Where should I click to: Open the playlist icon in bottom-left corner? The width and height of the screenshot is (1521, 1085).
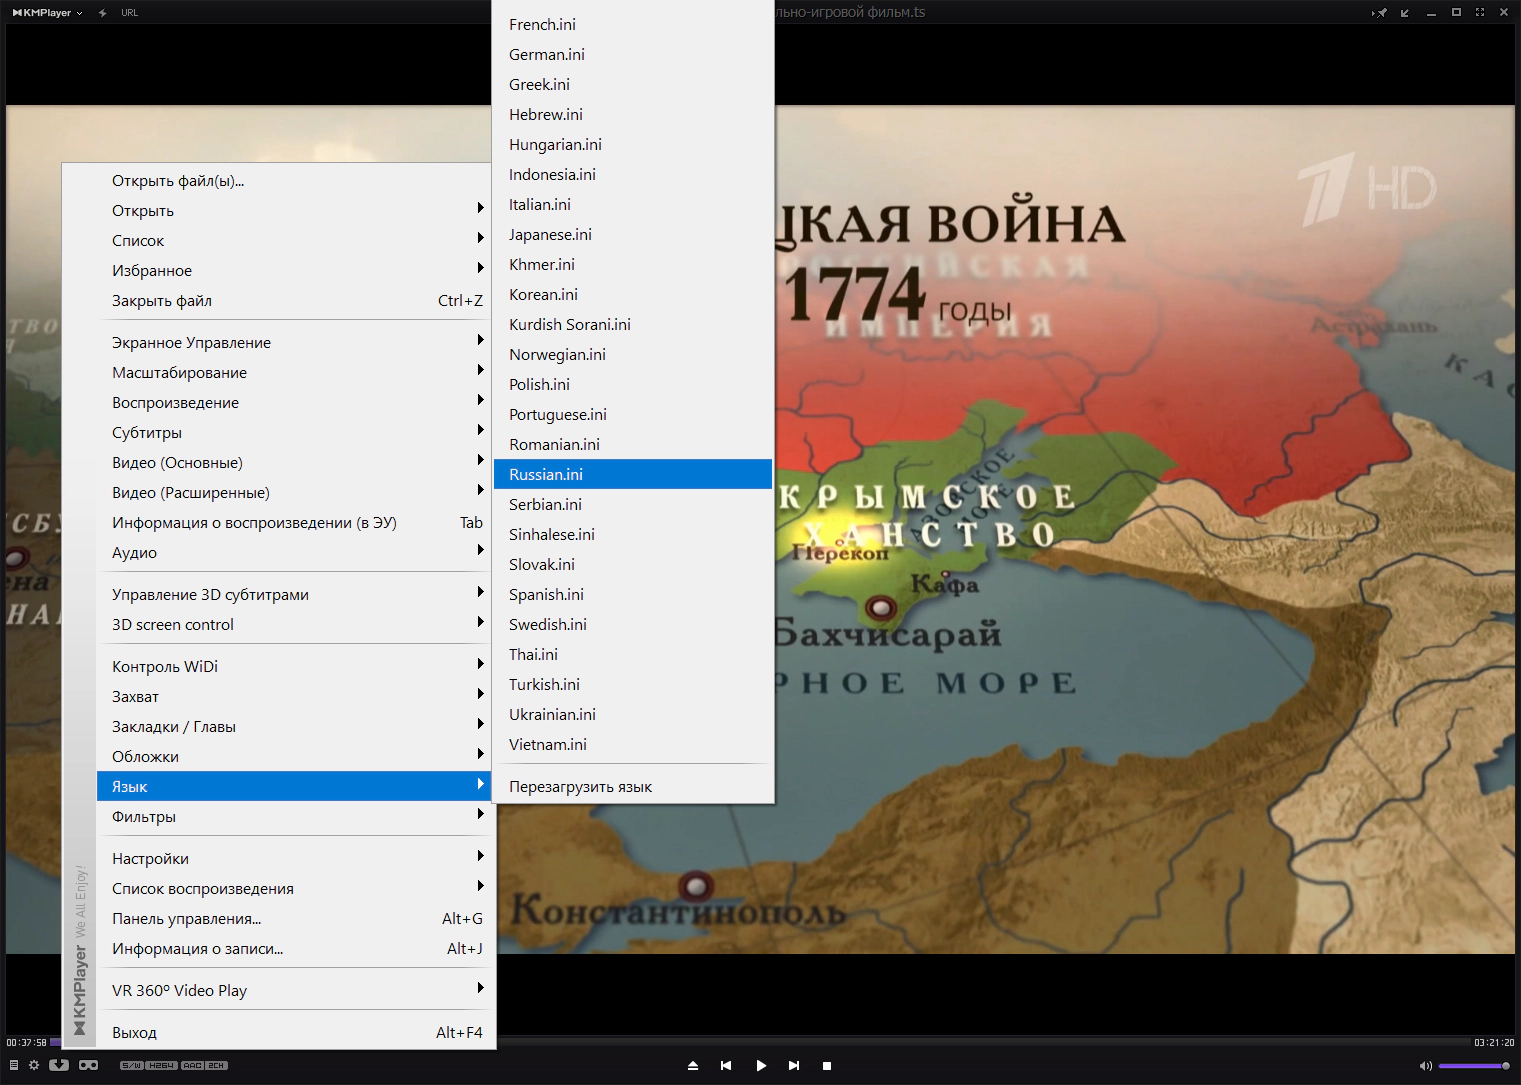[14, 1065]
